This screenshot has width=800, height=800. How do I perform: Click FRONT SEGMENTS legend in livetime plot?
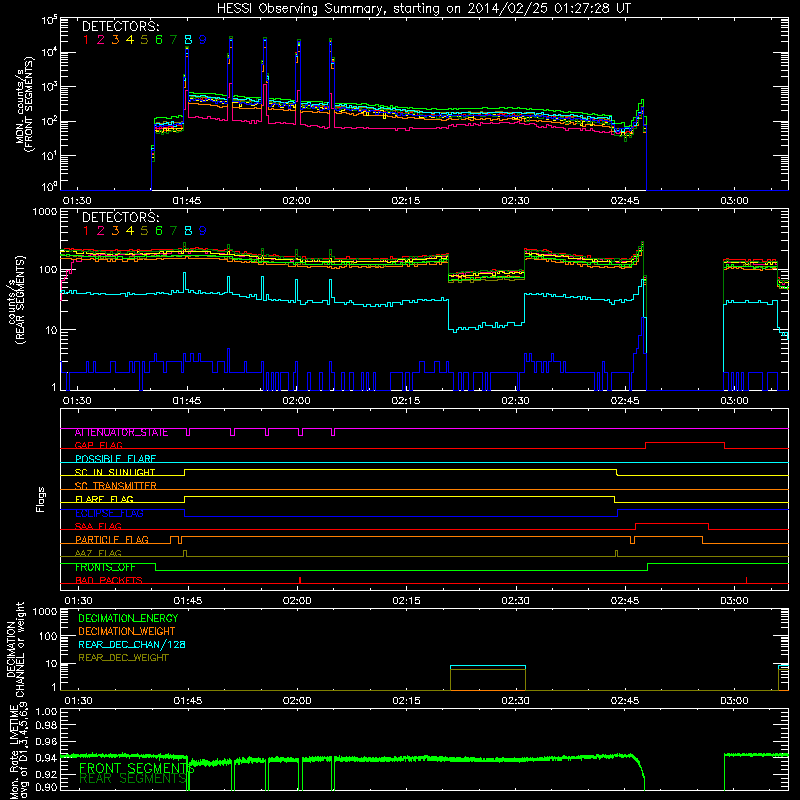pos(136,768)
